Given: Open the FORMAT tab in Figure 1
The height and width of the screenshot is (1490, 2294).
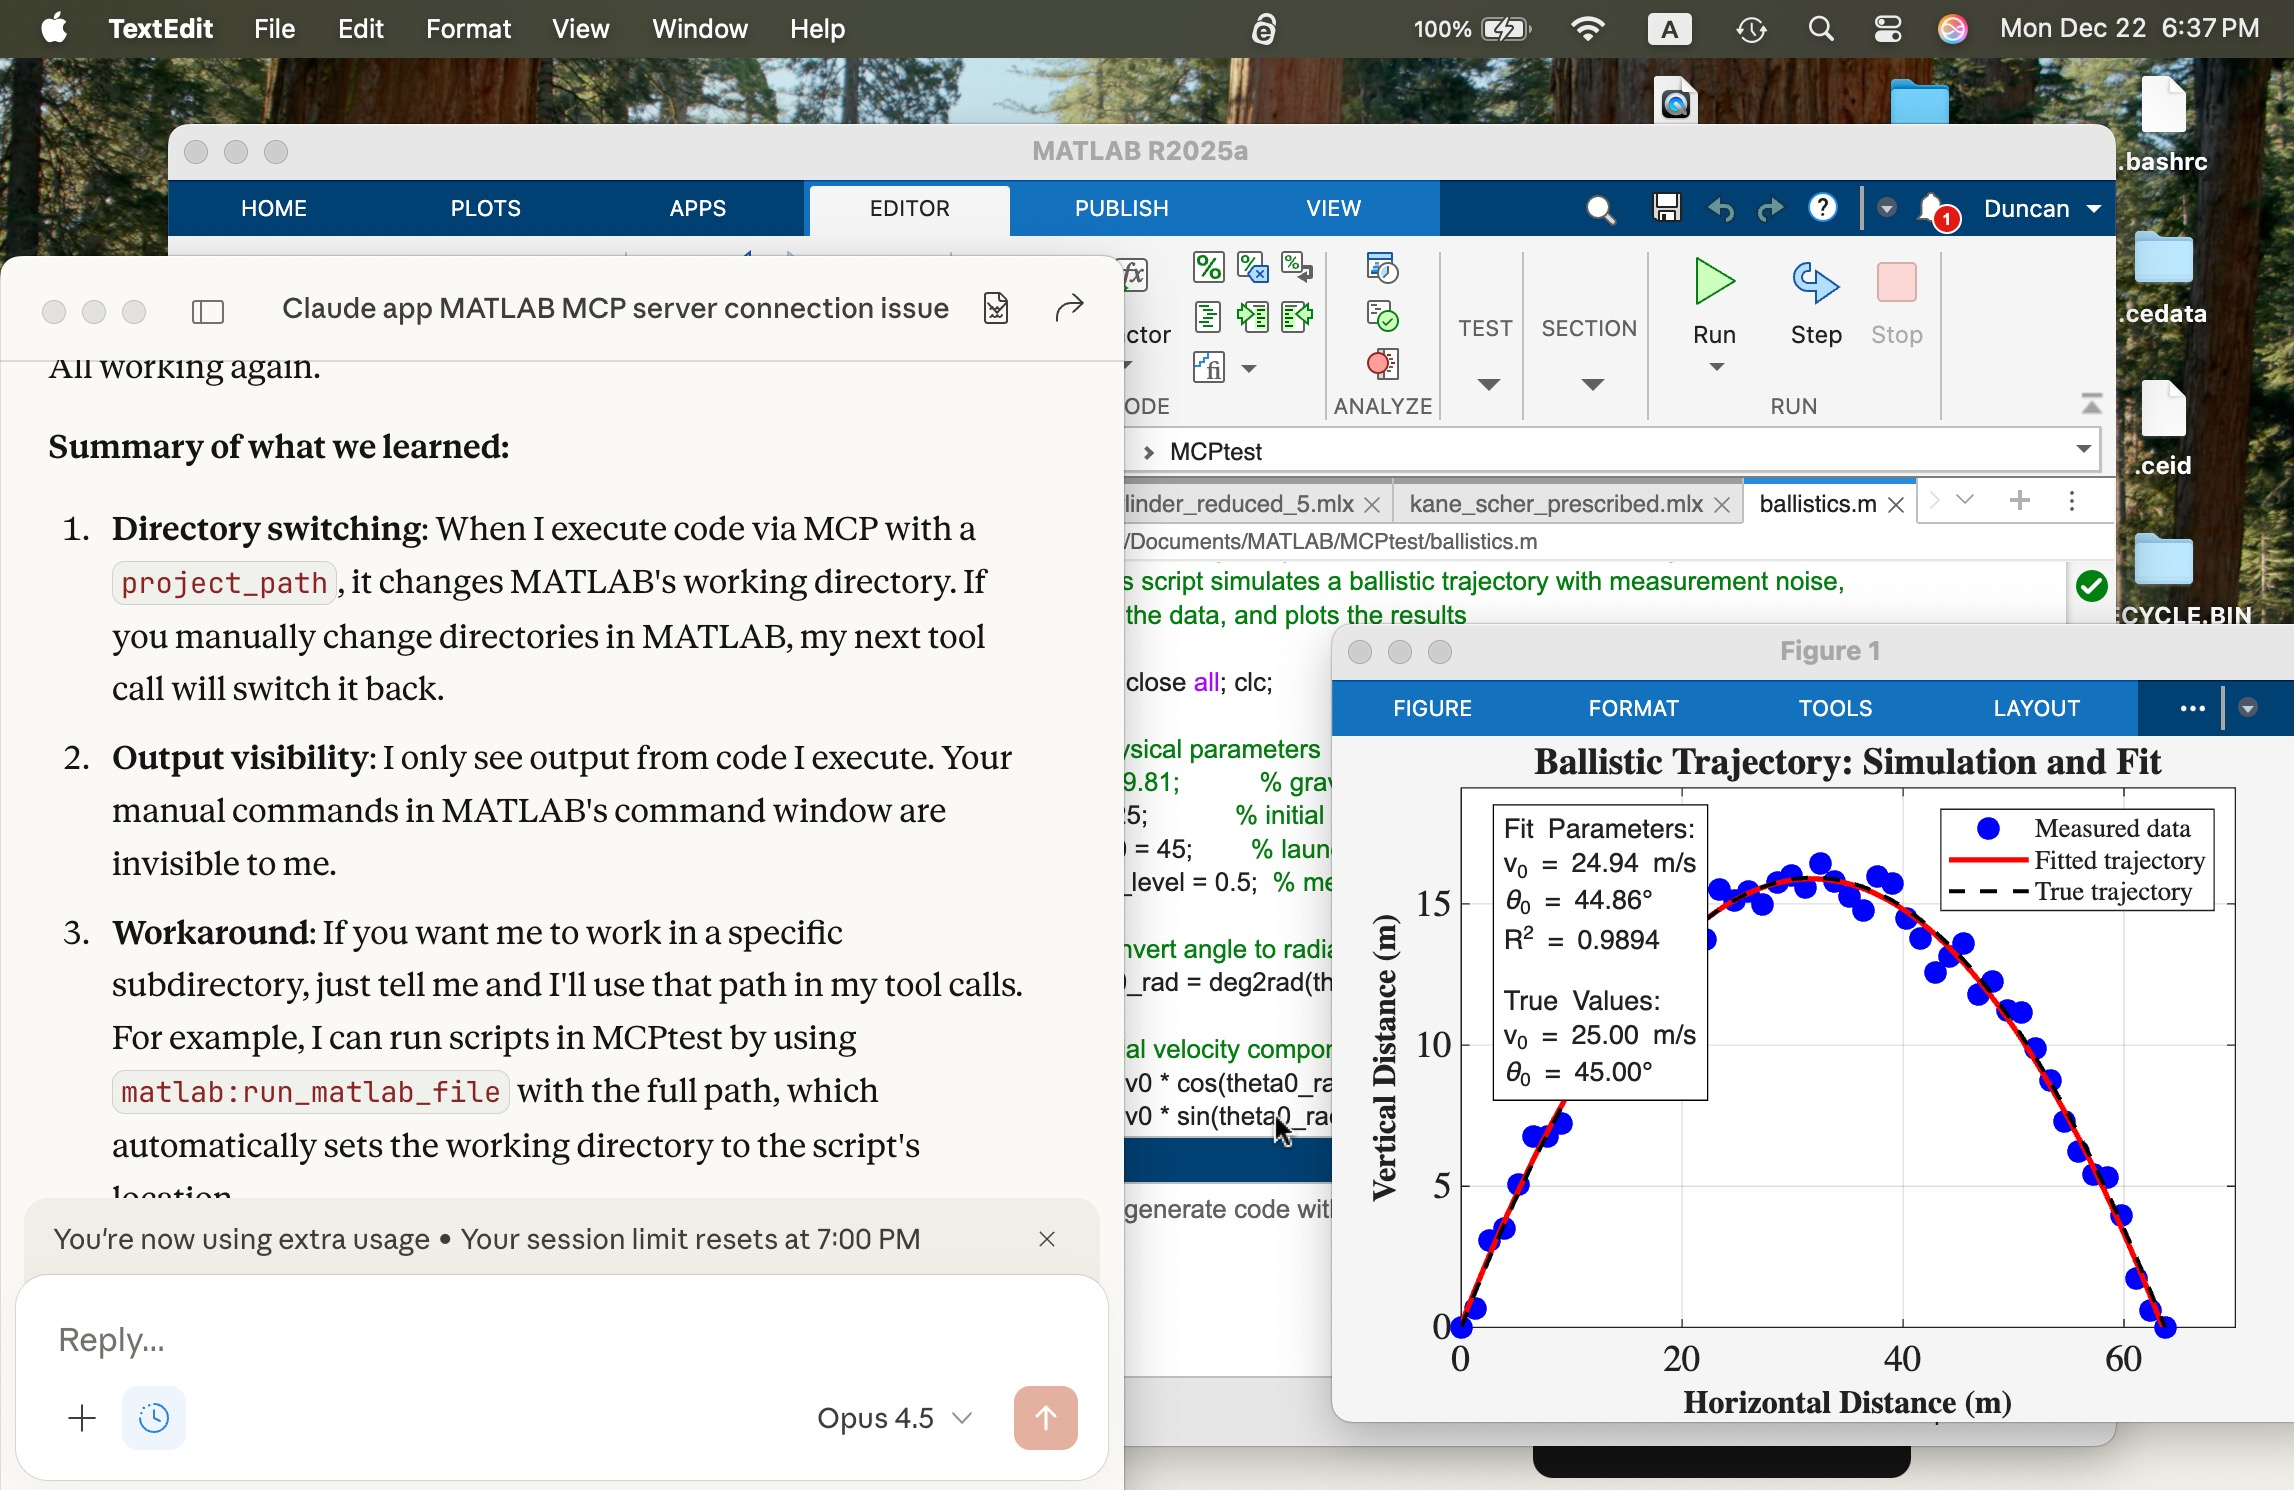Looking at the screenshot, I should click(1633, 708).
